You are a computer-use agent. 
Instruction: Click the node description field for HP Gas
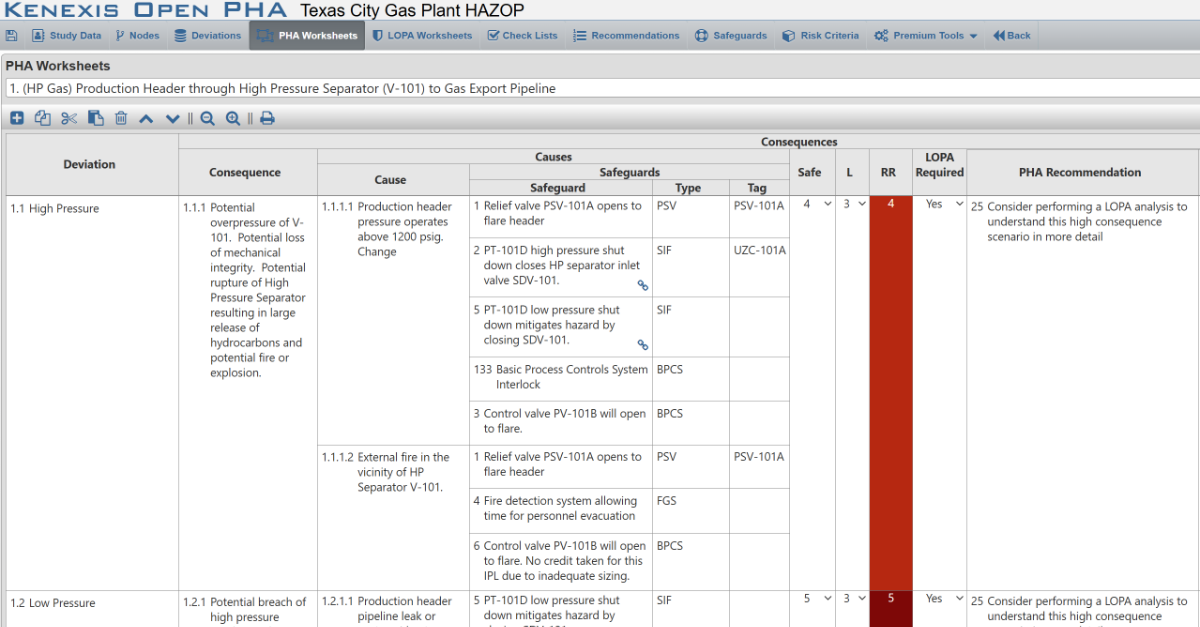pyautogui.click(x=600, y=89)
